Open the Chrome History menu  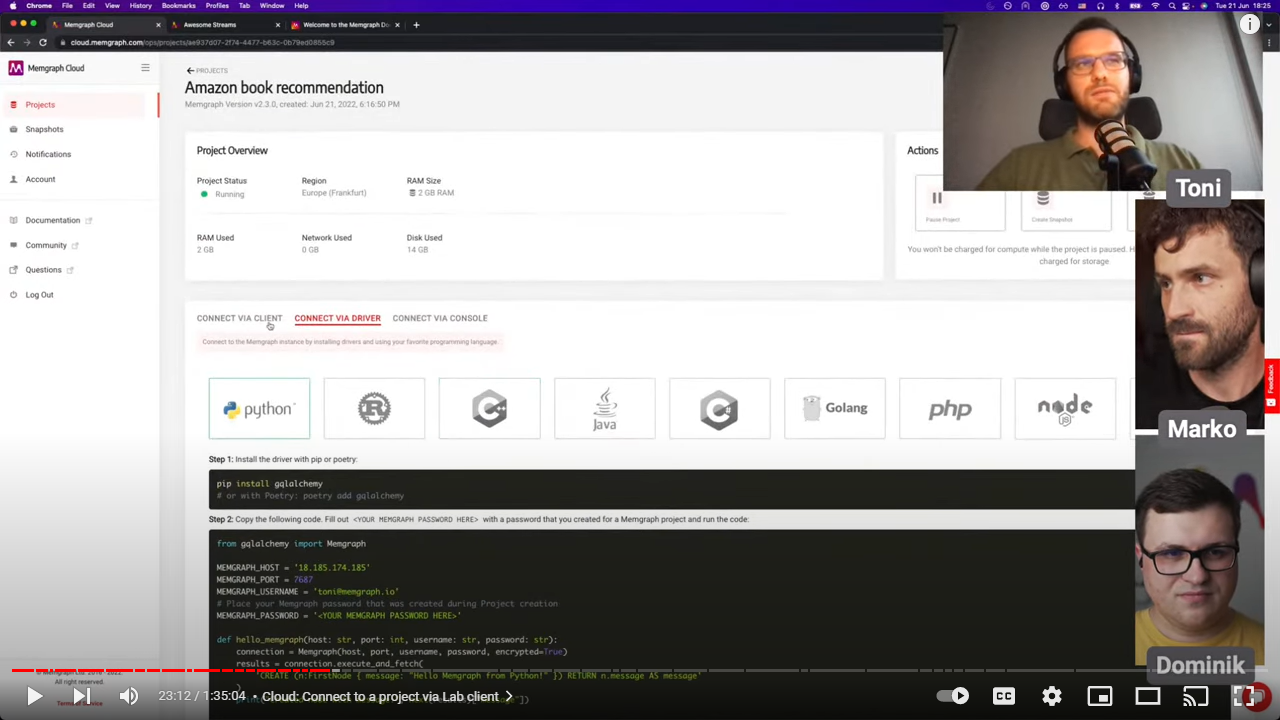tap(141, 5)
